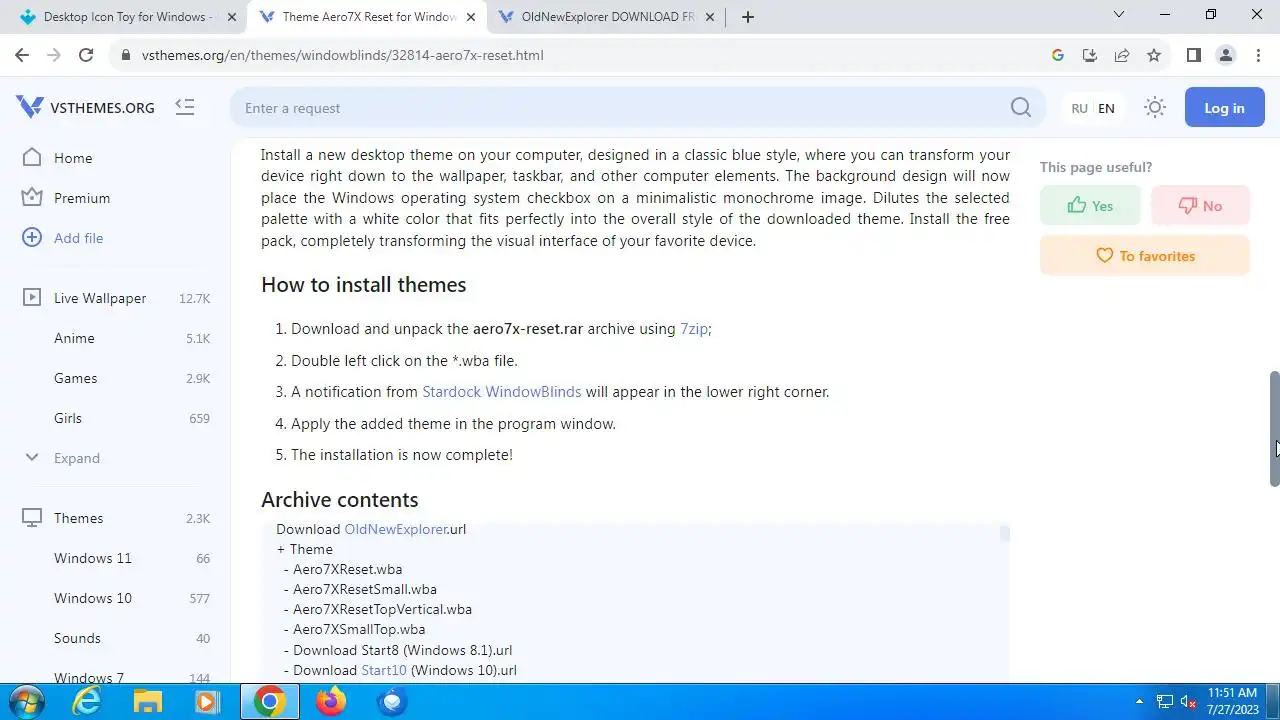
Task: Show hidden system tray icons
Action: click(1140, 702)
